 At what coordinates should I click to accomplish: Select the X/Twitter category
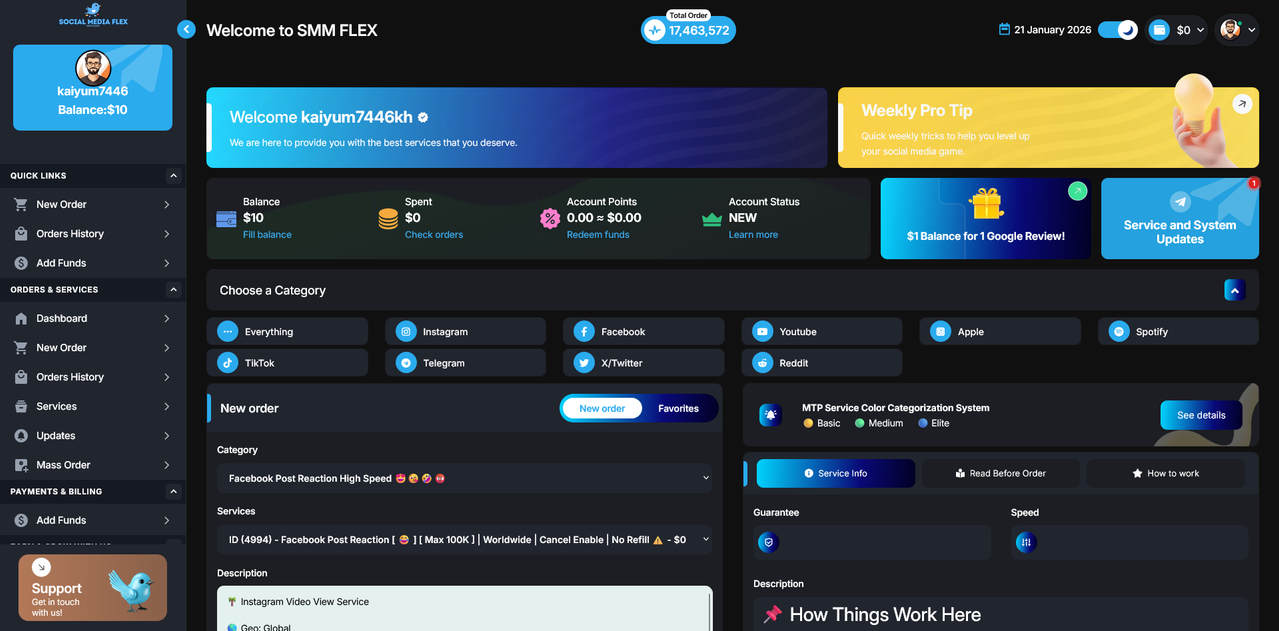644,363
